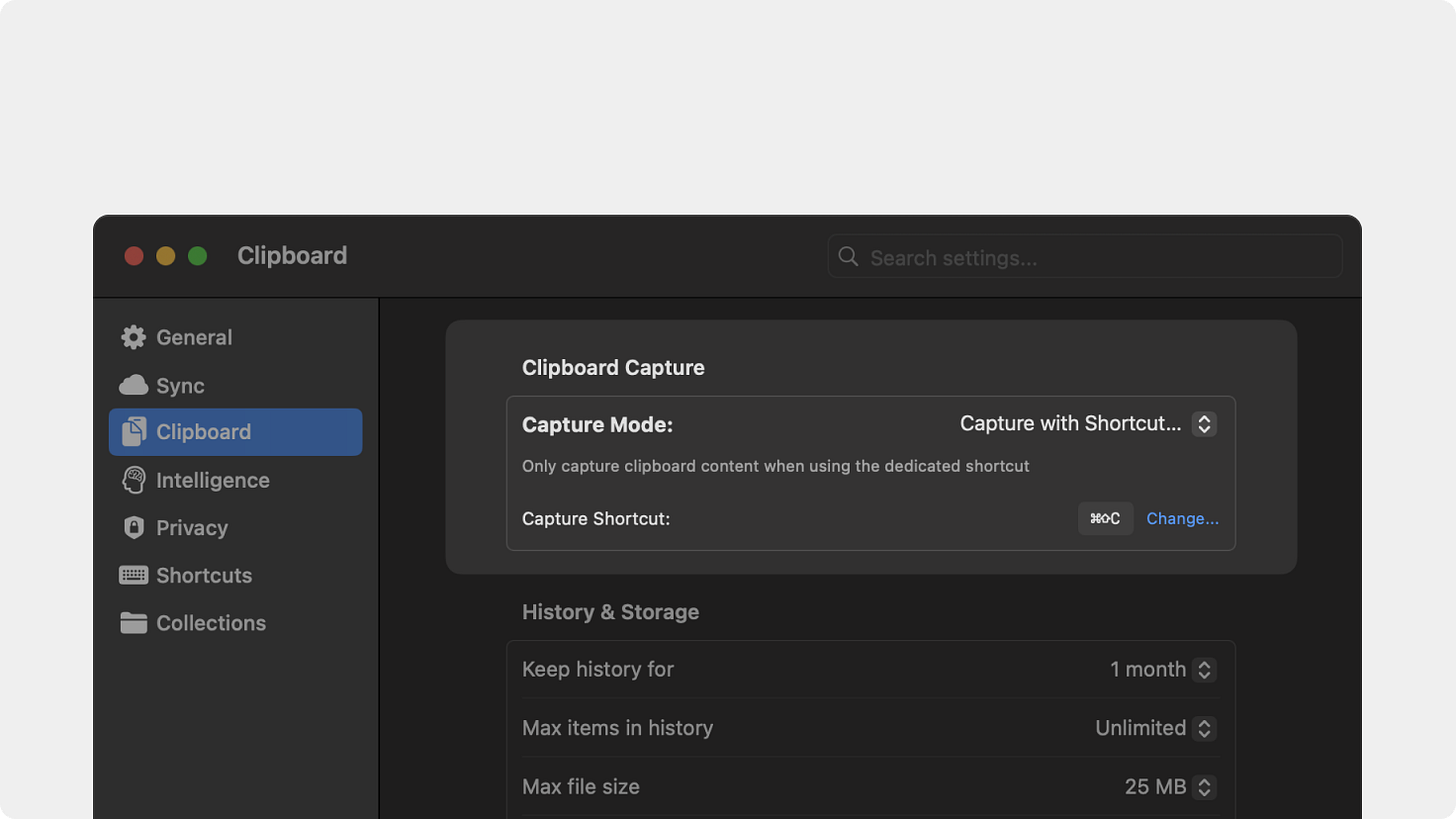Open the Max file size dropdown
Screen dimensions: 1456x819
click(x=1170, y=787)
